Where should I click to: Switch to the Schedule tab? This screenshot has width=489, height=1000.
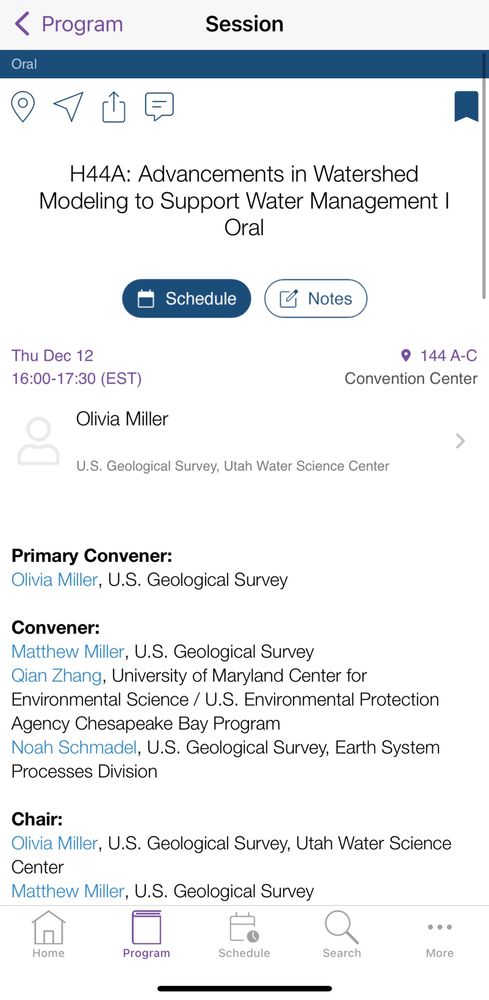tap(244, 934)
